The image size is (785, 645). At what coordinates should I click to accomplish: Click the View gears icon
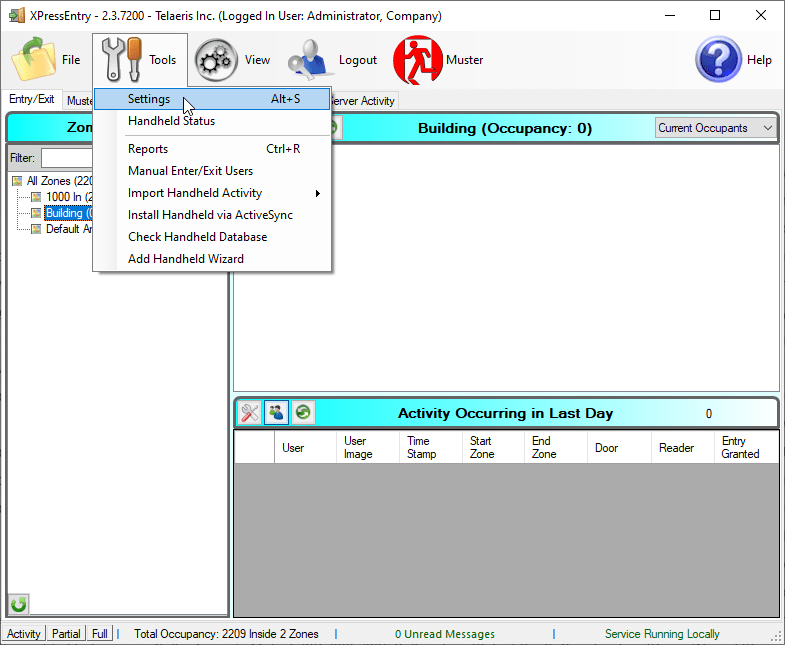click(216, 60)
